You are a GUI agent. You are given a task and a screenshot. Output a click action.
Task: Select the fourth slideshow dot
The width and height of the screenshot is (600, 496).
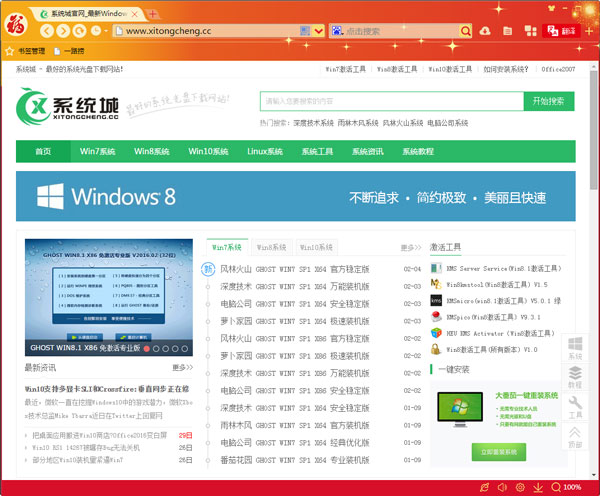[x=175, y=349]
